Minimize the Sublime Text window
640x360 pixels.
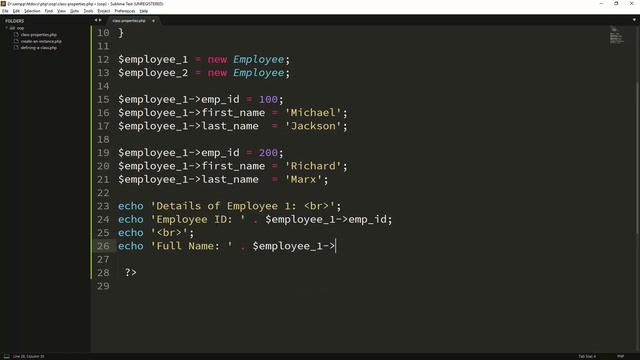601,4
